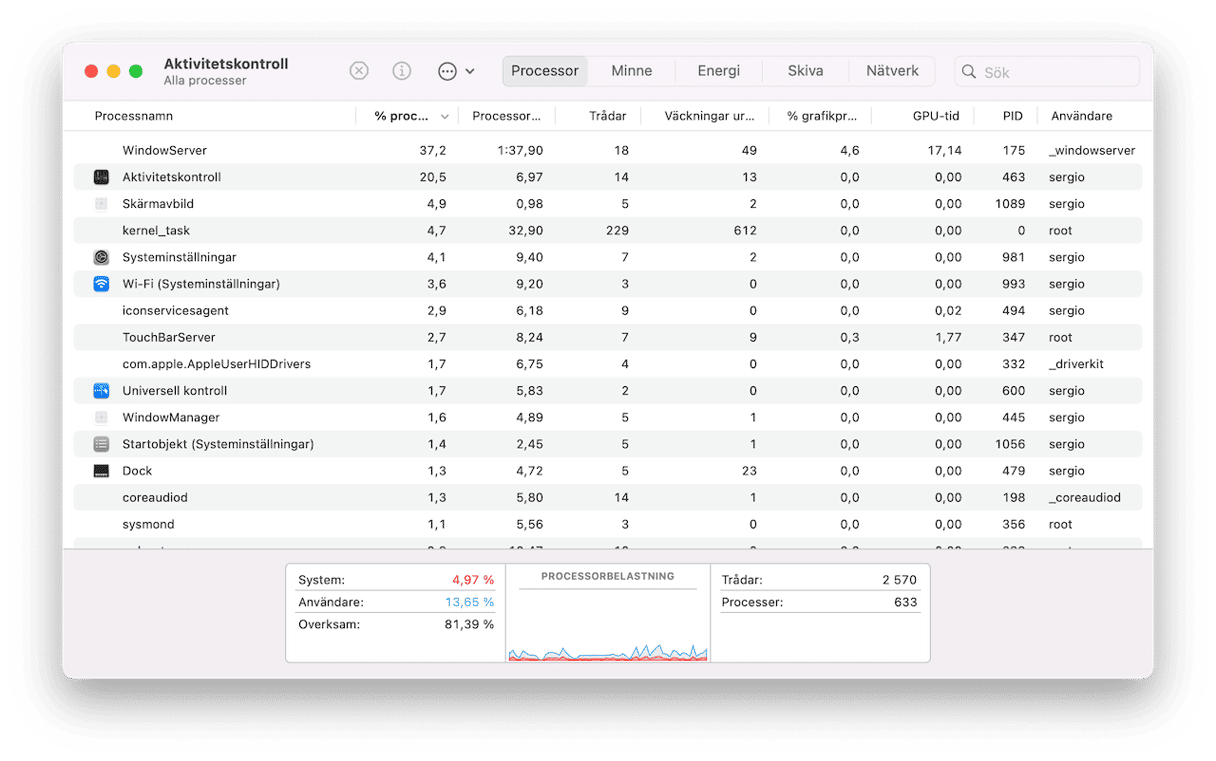The image size is (1216, 761).
Task: Click the _coreaudiod user cell
Action: coord(1084,498)
